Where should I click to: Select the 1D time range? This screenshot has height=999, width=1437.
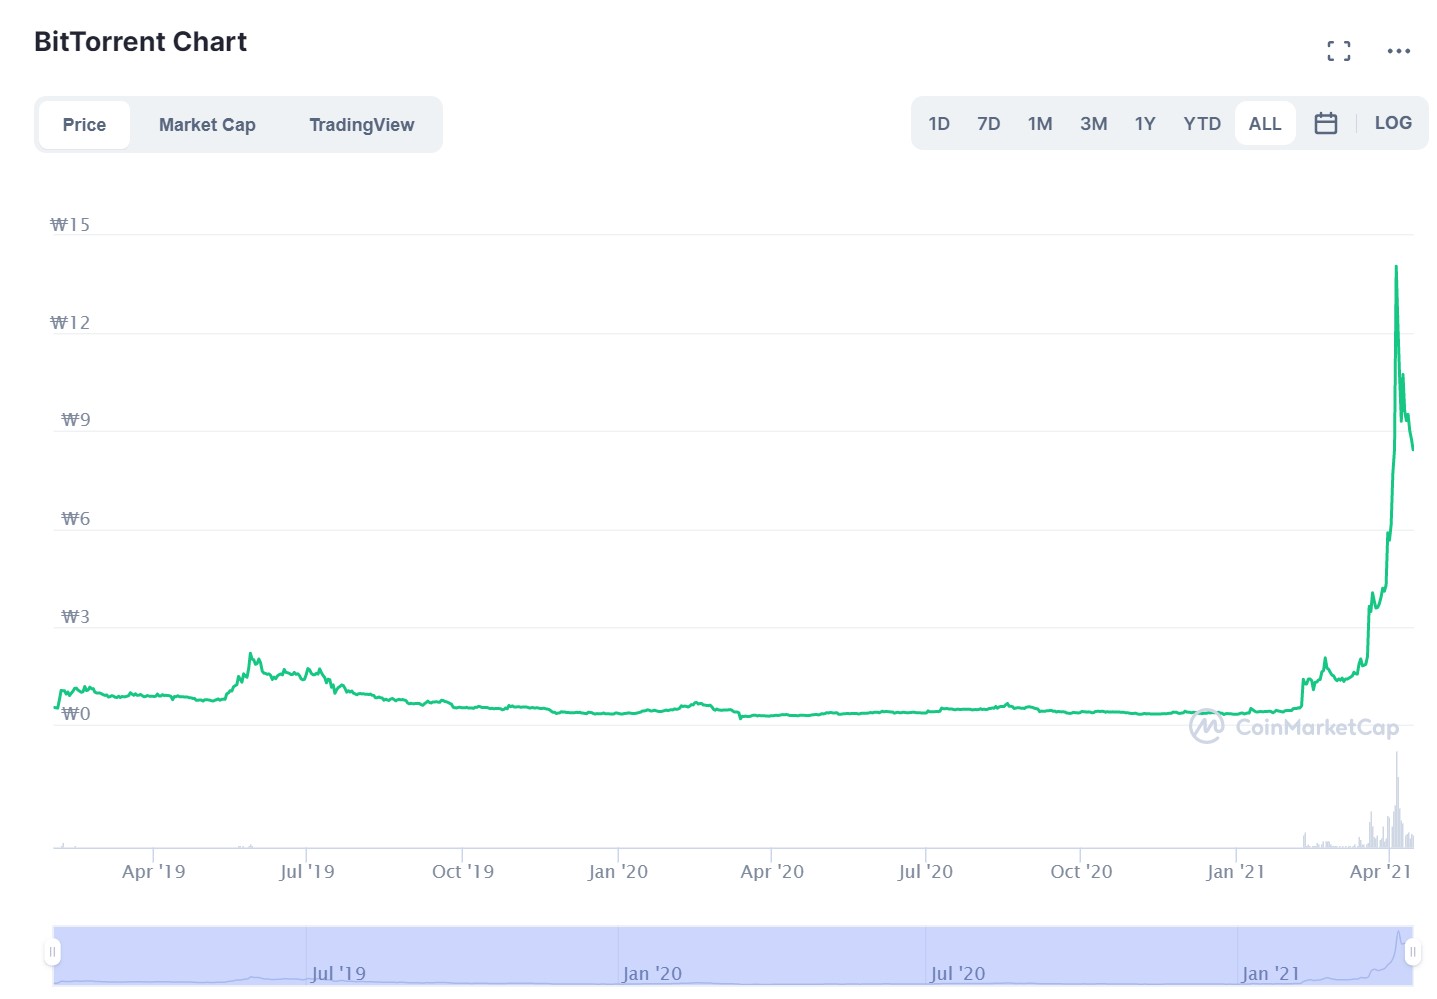click(939, 124)
